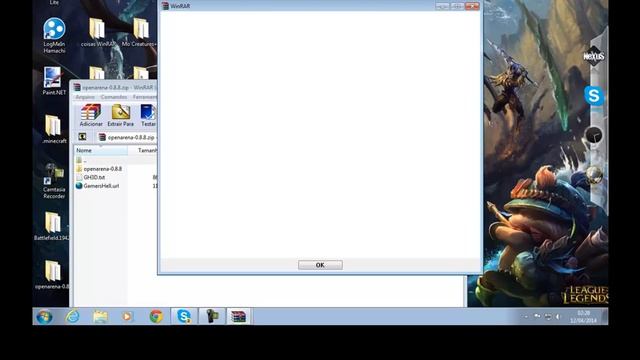The width and height of the screenshot is (640, 360).
Task: Click the openarena-0.8.8.zip path field
Action: (127, 138)
